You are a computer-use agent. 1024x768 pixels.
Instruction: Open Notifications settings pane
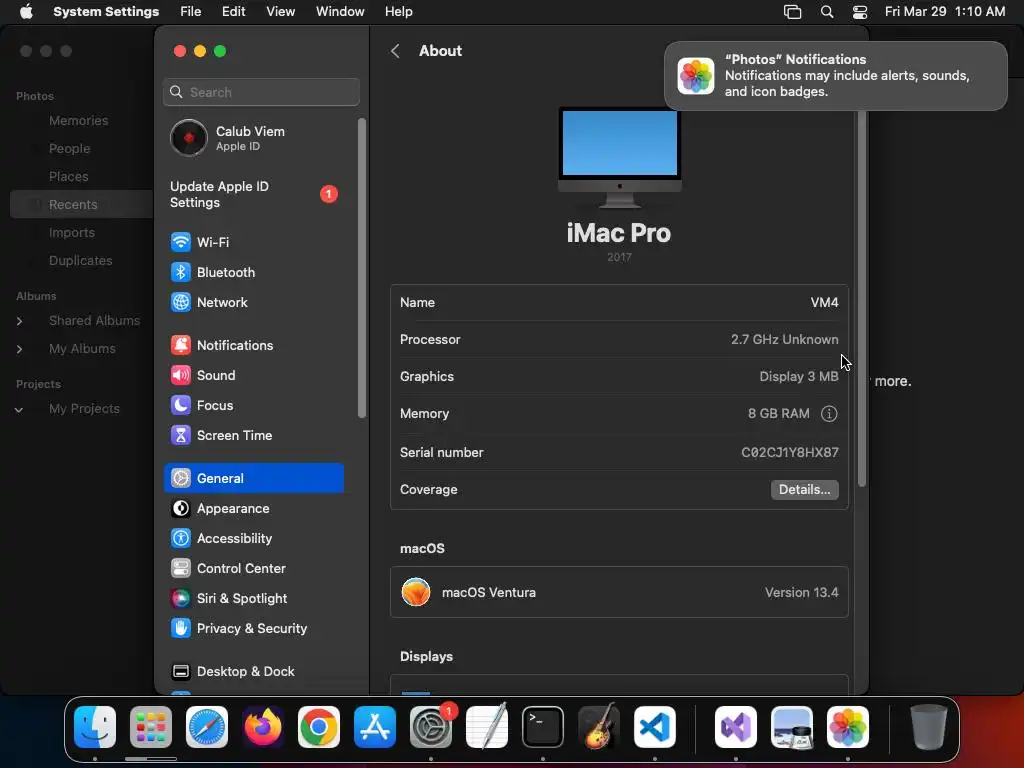click(253, 345)
